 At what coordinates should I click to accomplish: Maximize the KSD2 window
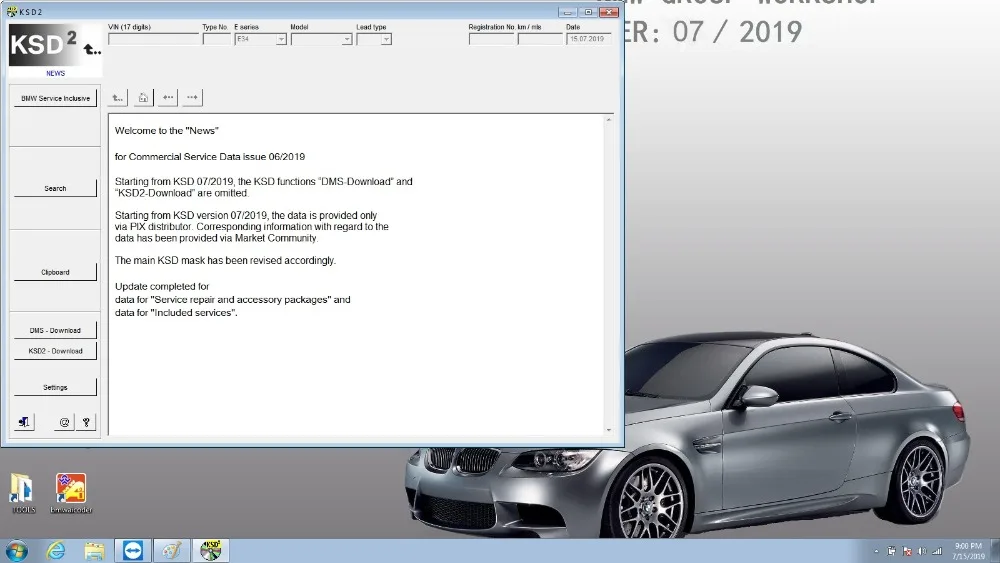588,12
